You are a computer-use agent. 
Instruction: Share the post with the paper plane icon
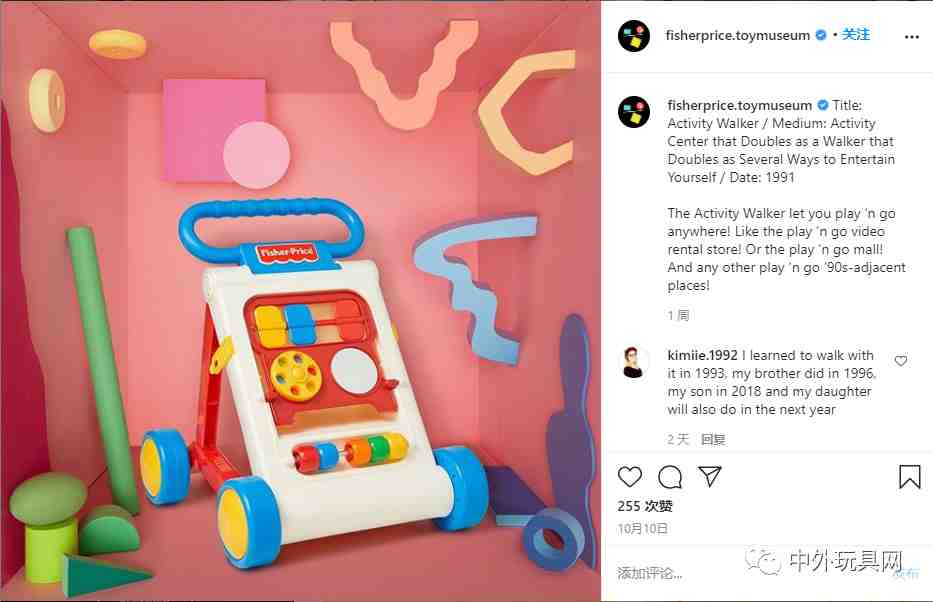coord(709,476)
